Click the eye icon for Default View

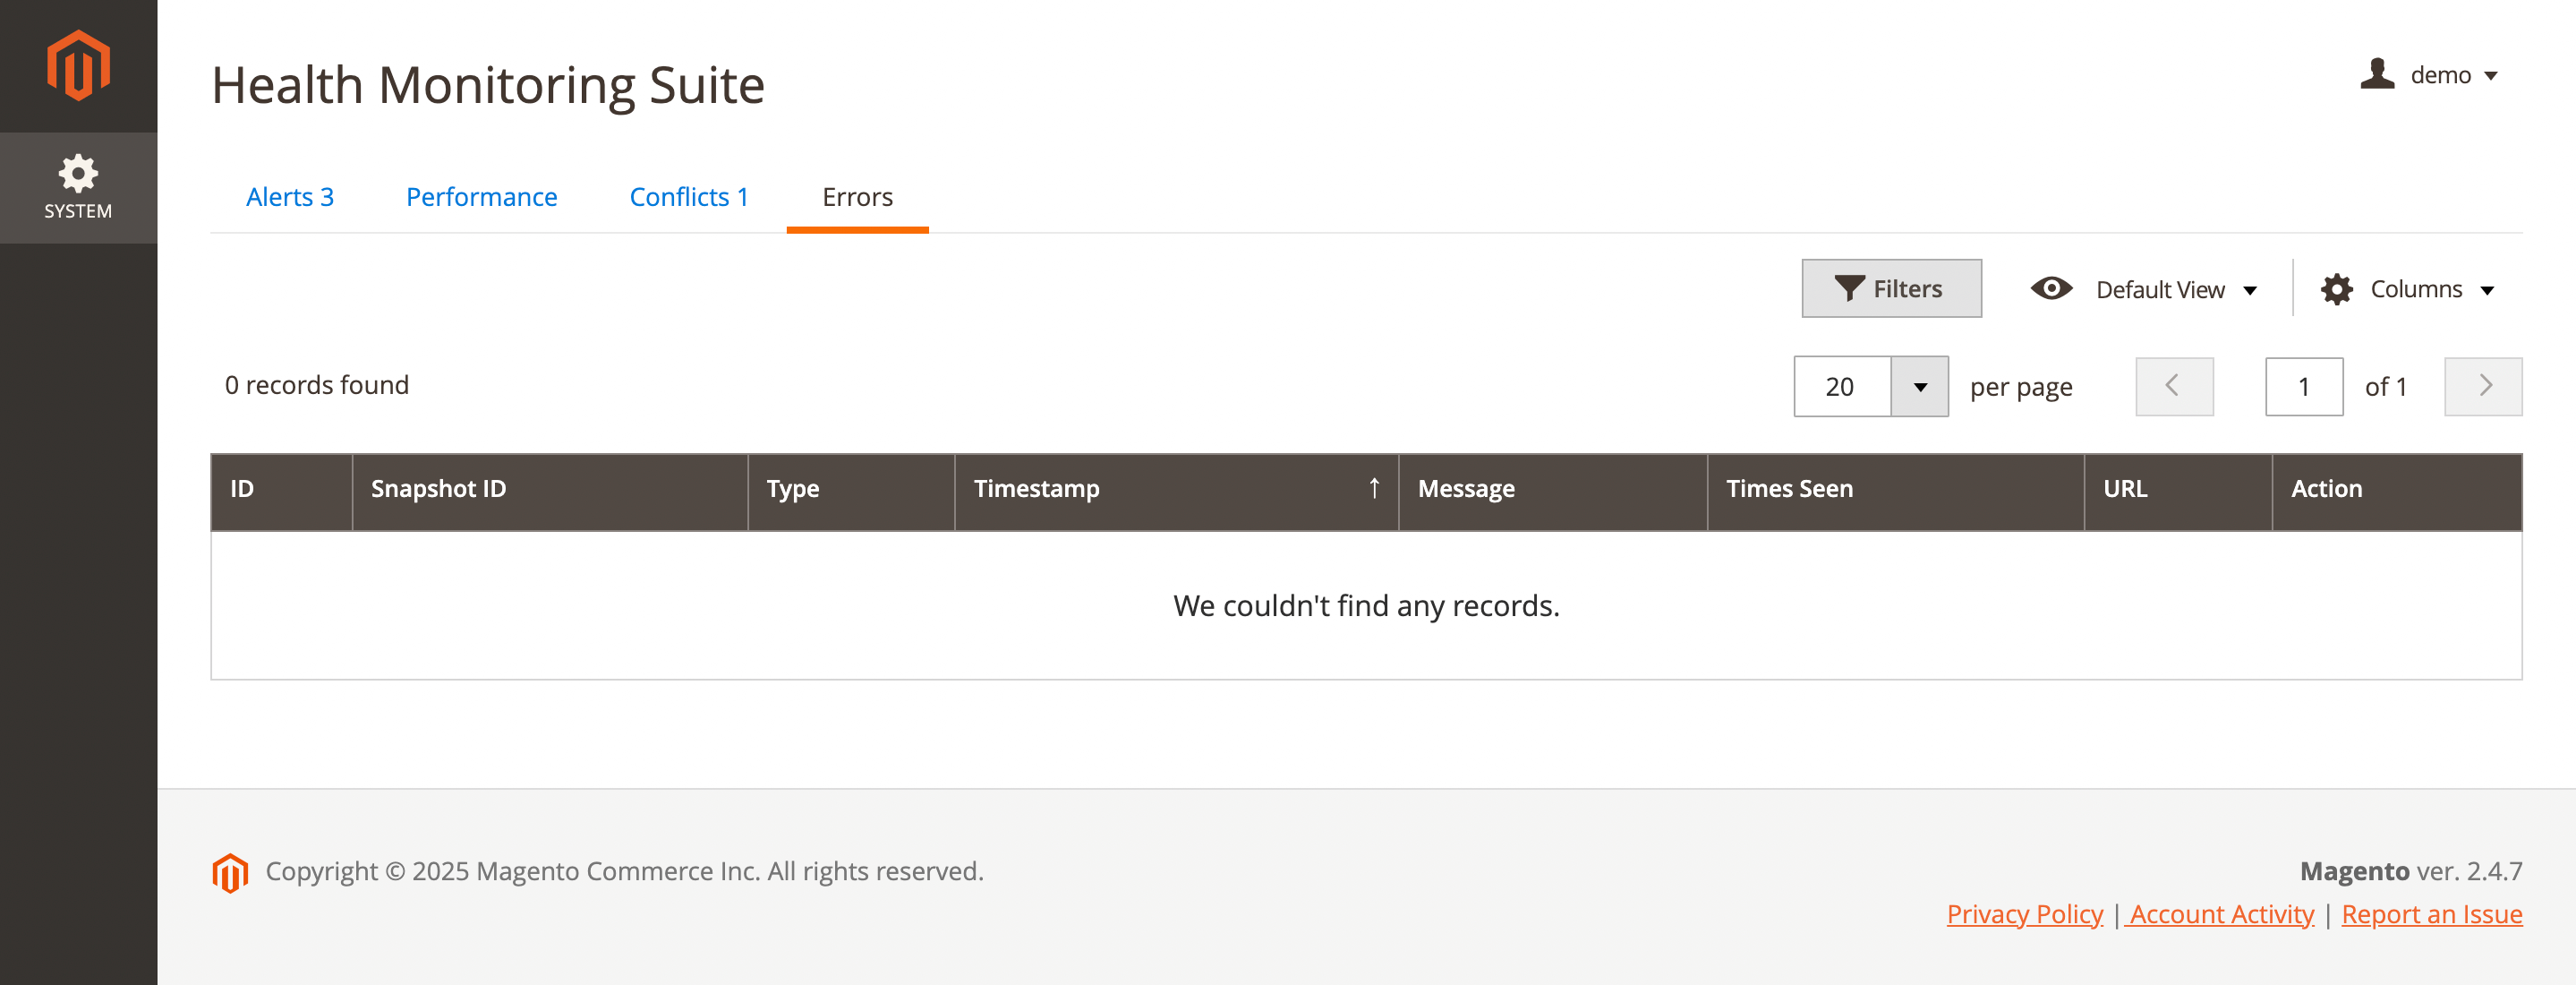pos(2051,289)
